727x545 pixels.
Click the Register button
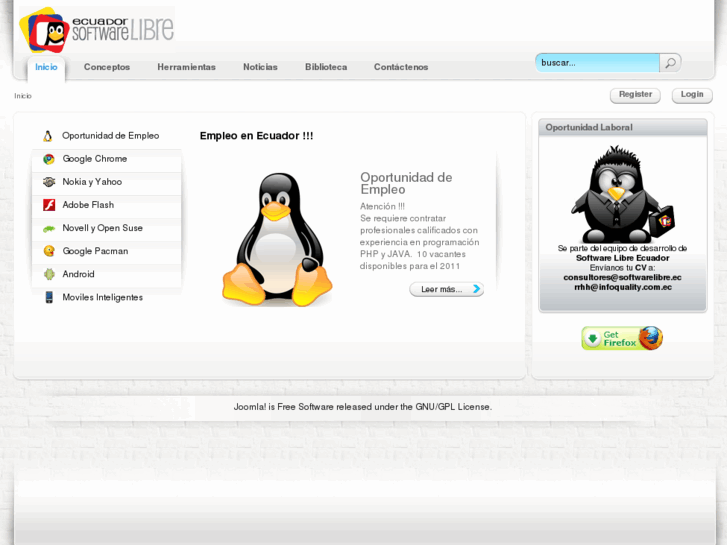(x=635, y=95)
